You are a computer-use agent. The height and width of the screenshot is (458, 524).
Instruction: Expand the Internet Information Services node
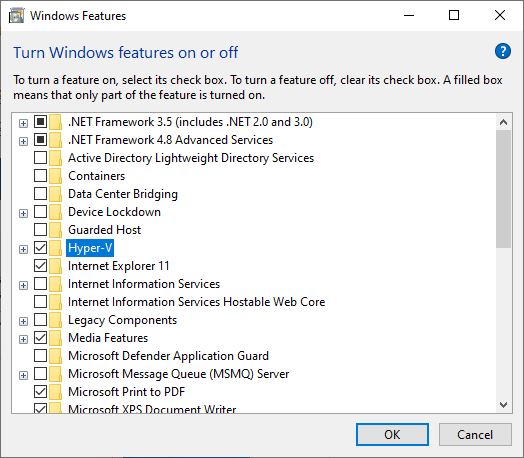23,285
